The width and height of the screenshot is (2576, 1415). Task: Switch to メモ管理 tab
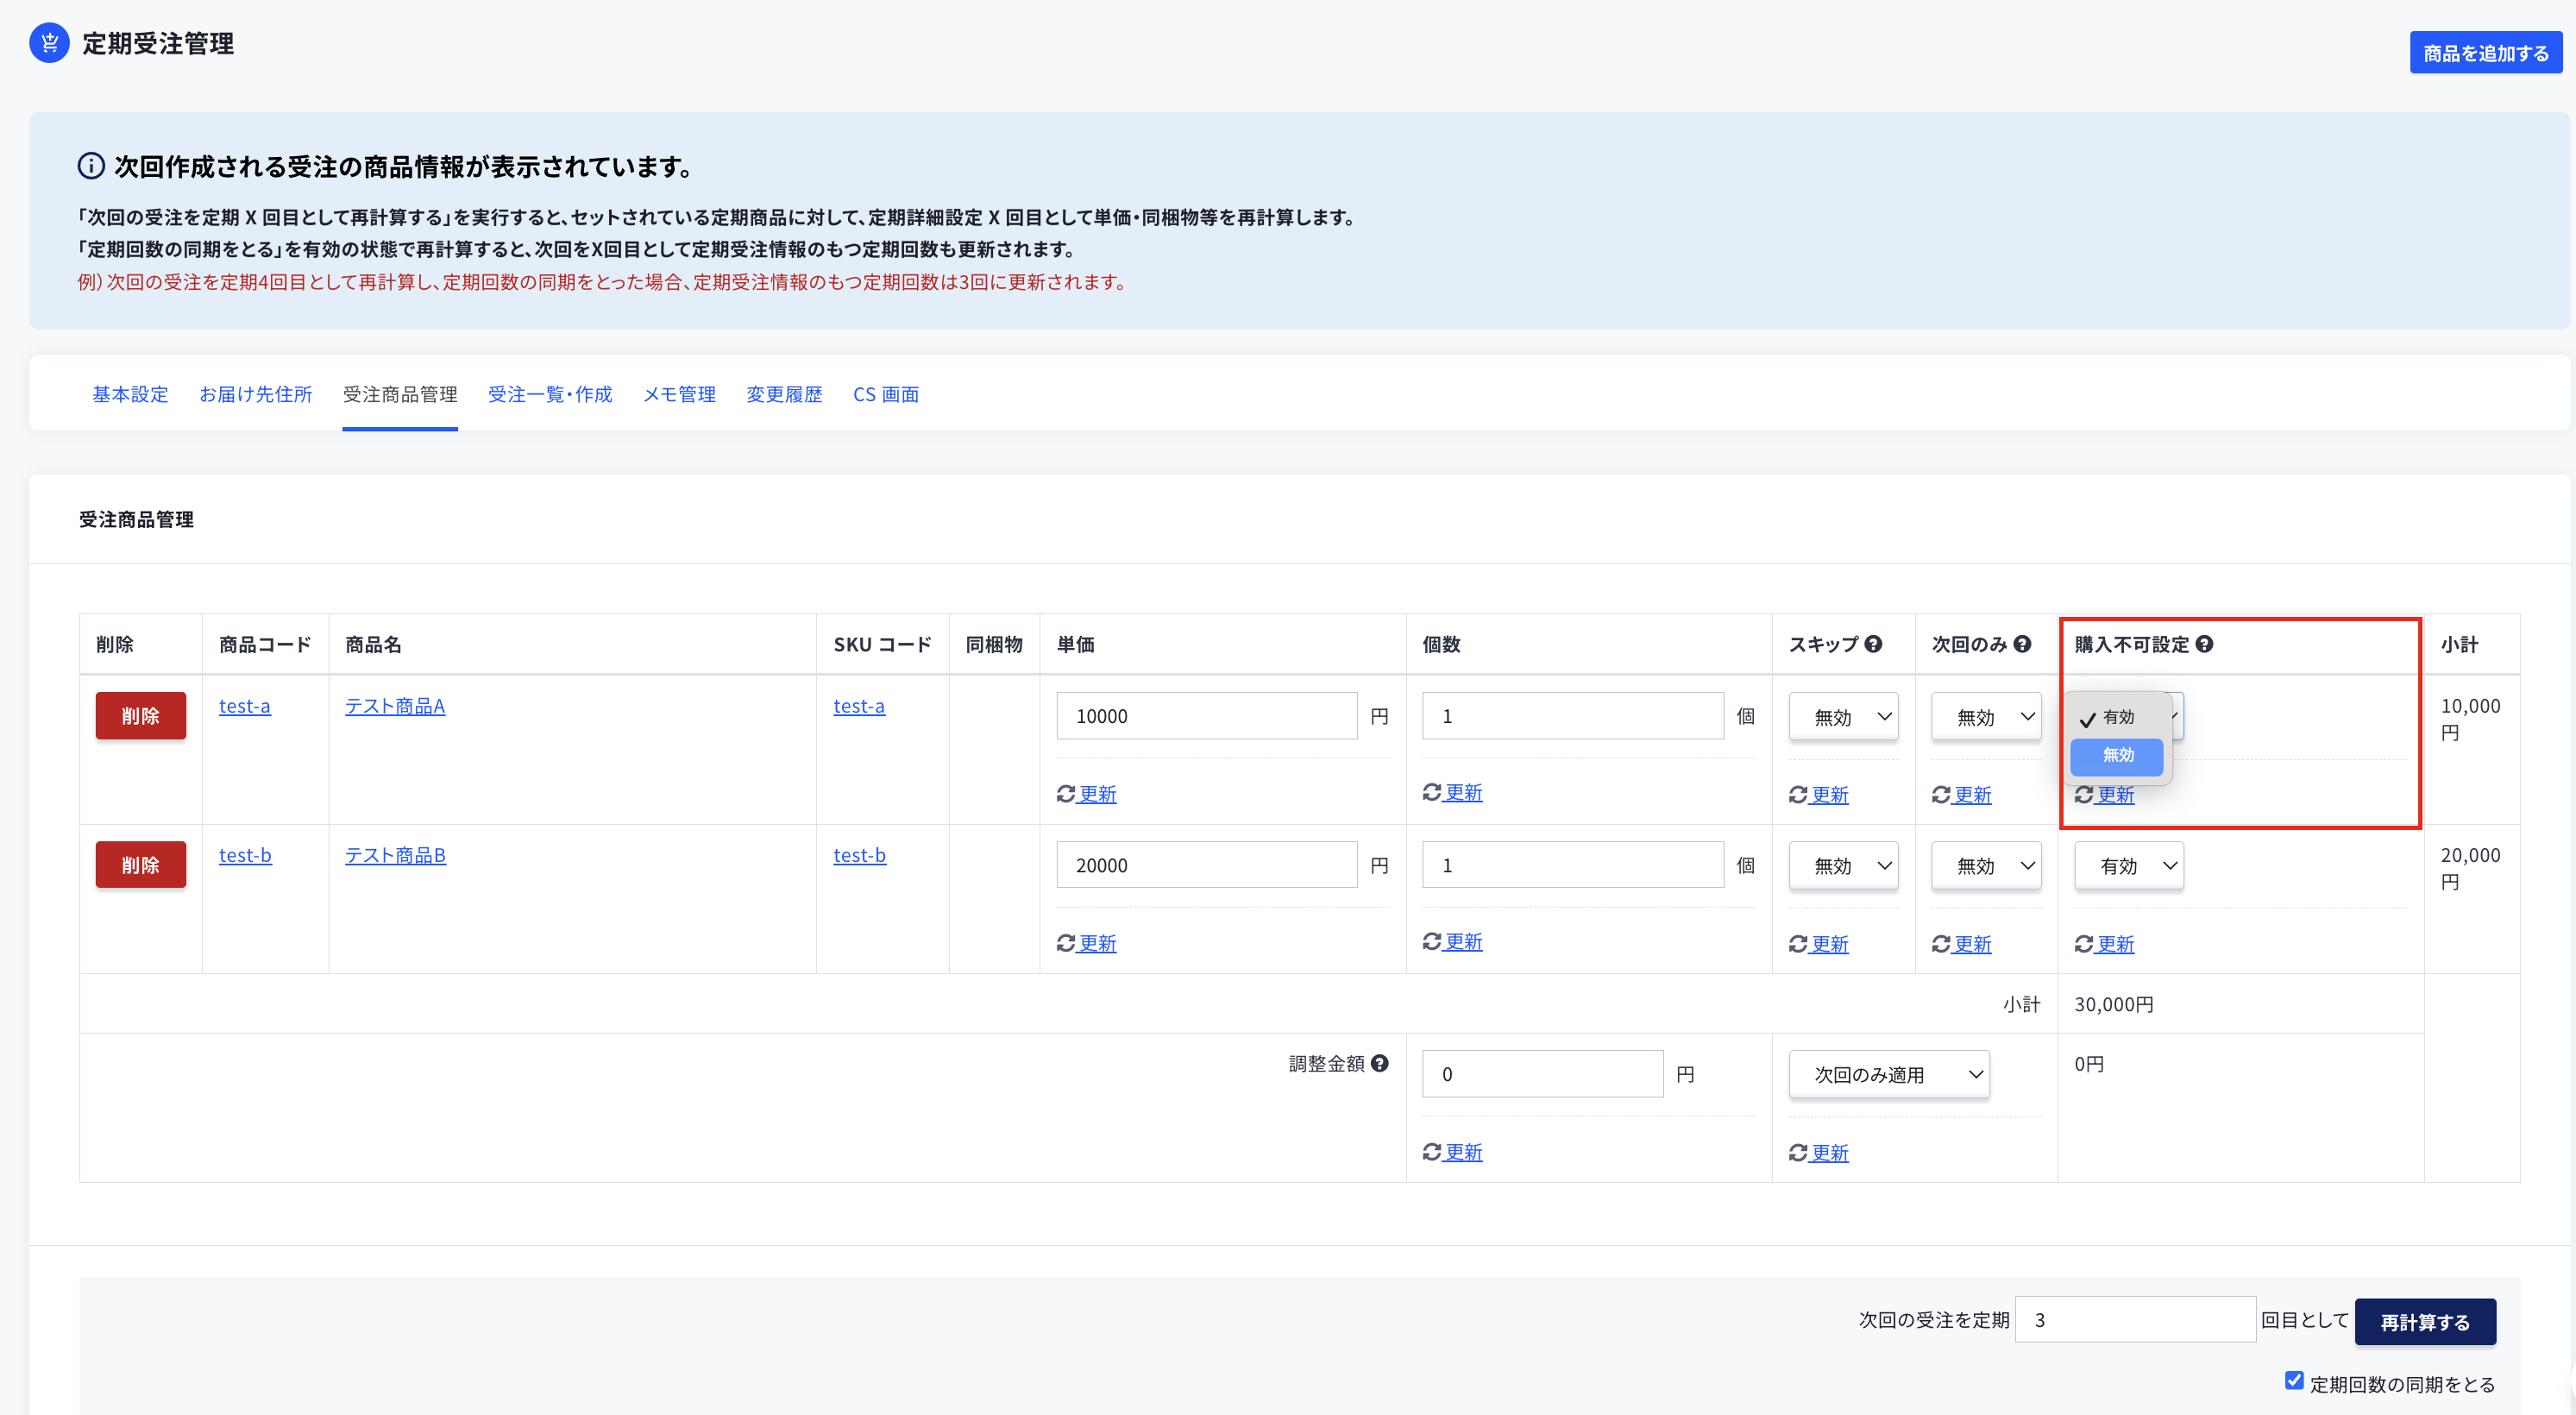680,395
